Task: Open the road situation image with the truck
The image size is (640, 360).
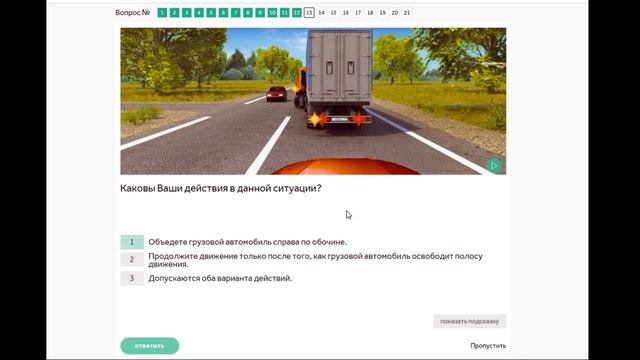Action: click(x=313, y=101)
